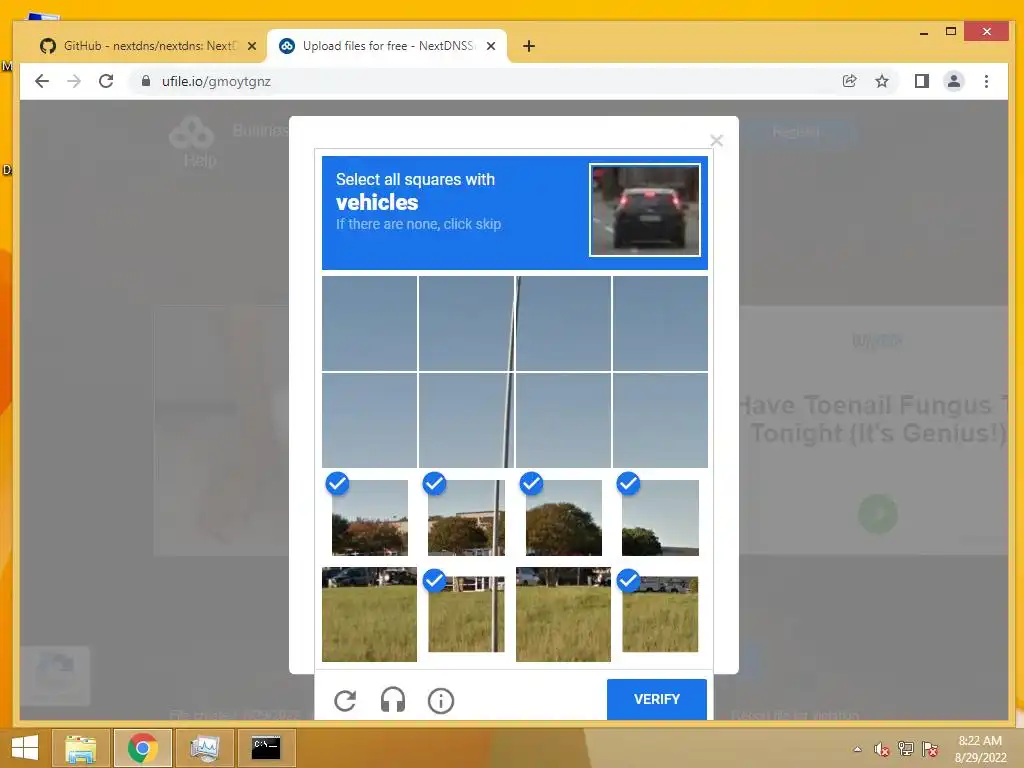Go forward with the browser forward arrow
The height and width of the screenshot is (768, 1024).
pos(74,81)
